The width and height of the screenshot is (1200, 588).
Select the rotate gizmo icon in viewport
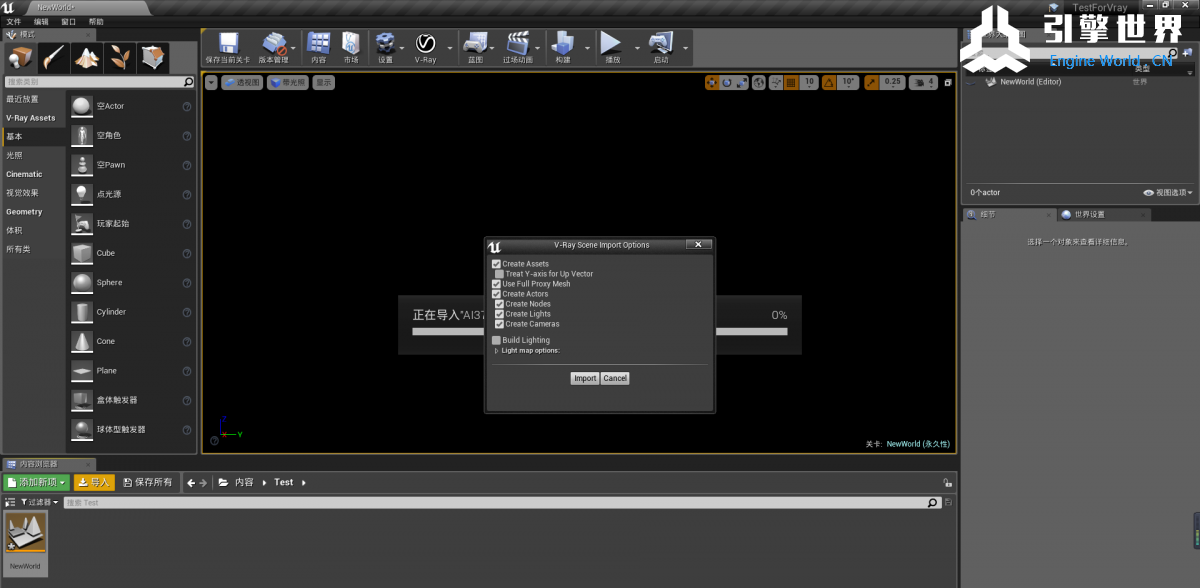[x=727, y=82]
